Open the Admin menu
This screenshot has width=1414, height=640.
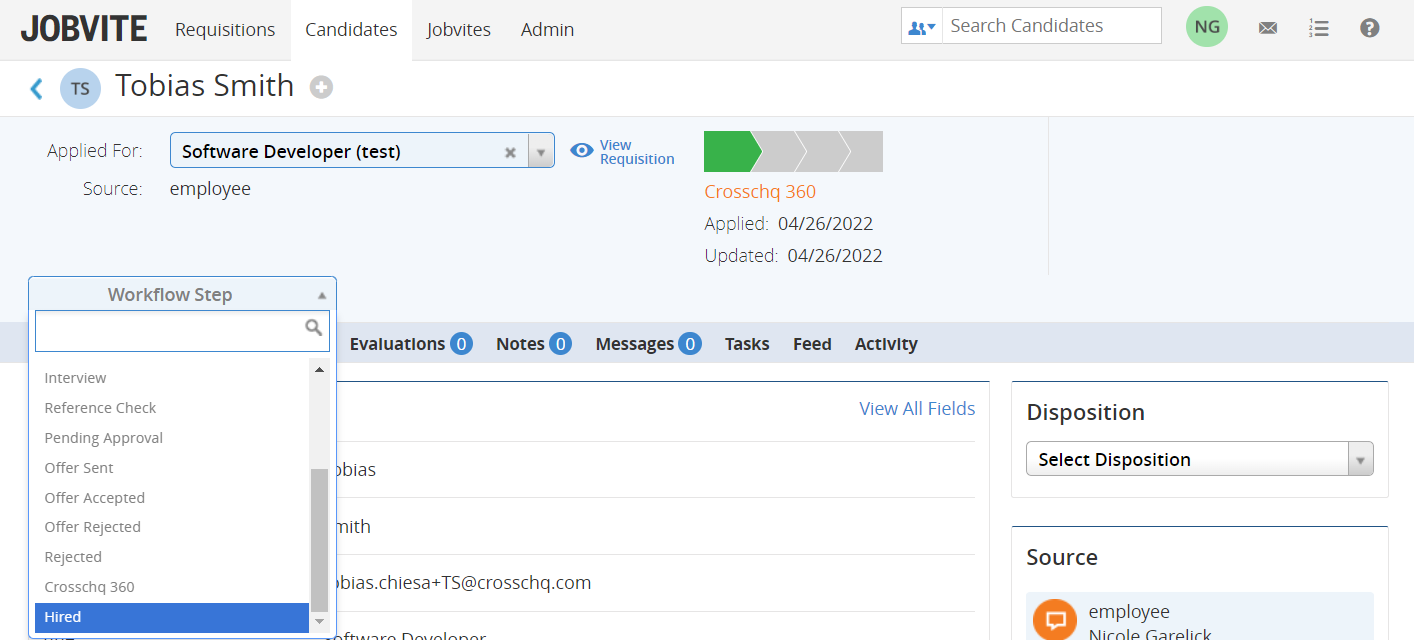(547, 29)
